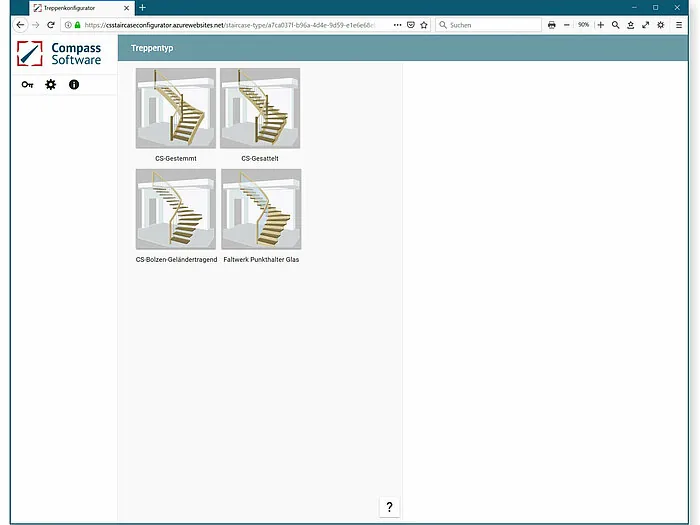This screenshot has width=700, height=525.
Task: Bookmark this page with the star icon
Action: pyautogui.click(x=424, y=25)
